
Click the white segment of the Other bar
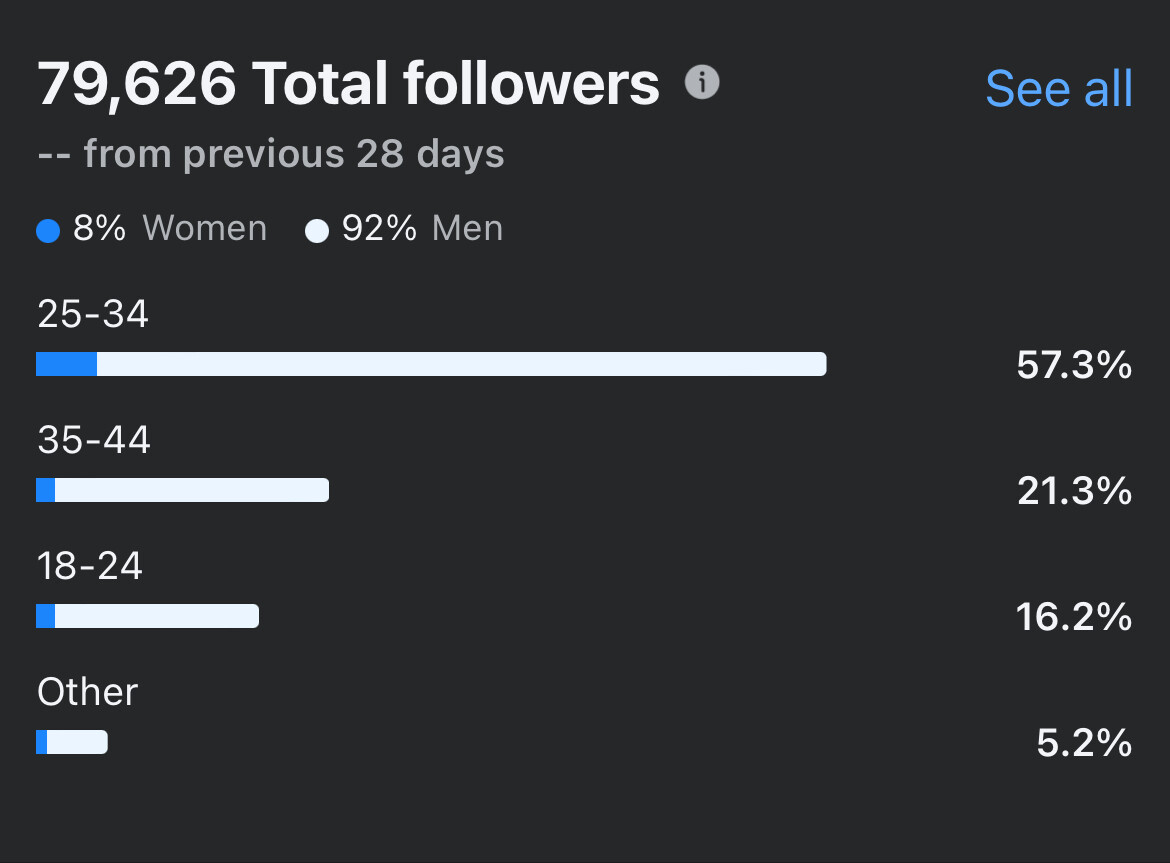tap(77, 742)
